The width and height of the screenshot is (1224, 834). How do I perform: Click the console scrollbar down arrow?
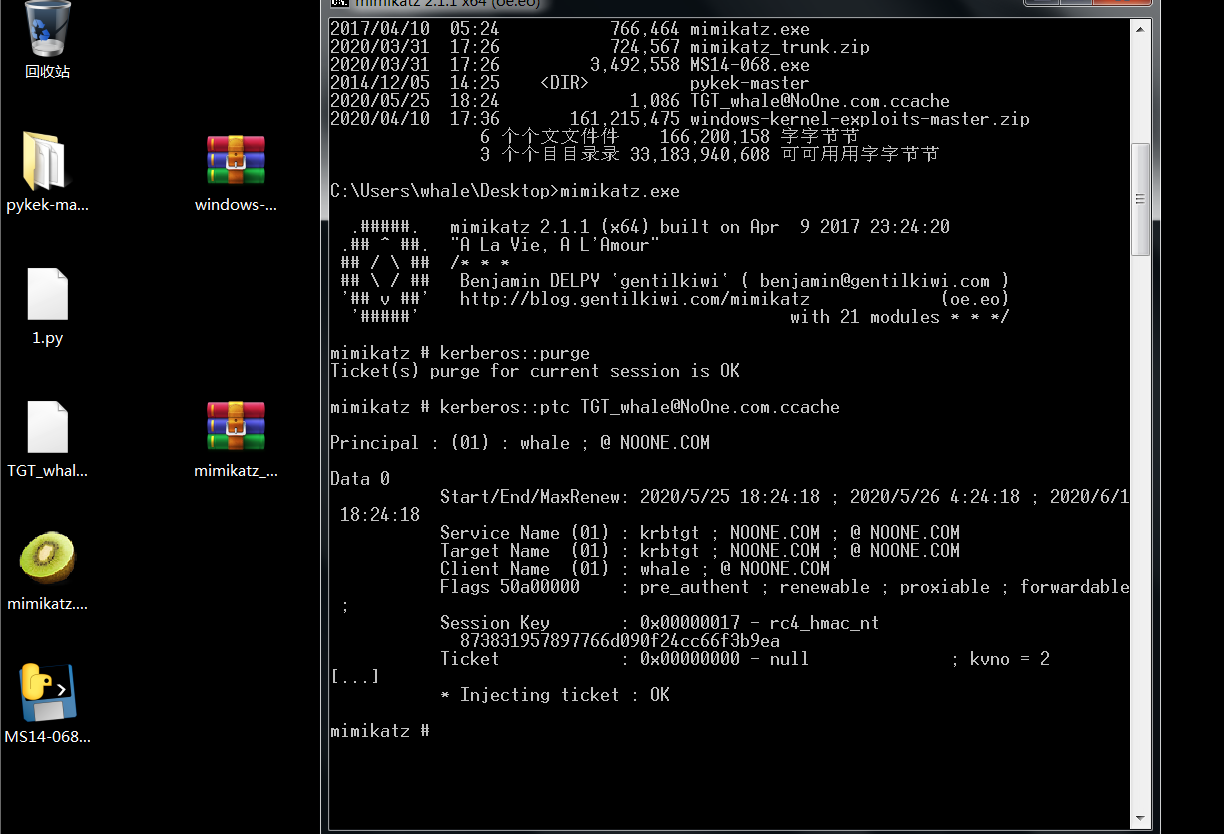click(x=1140, y=819)
